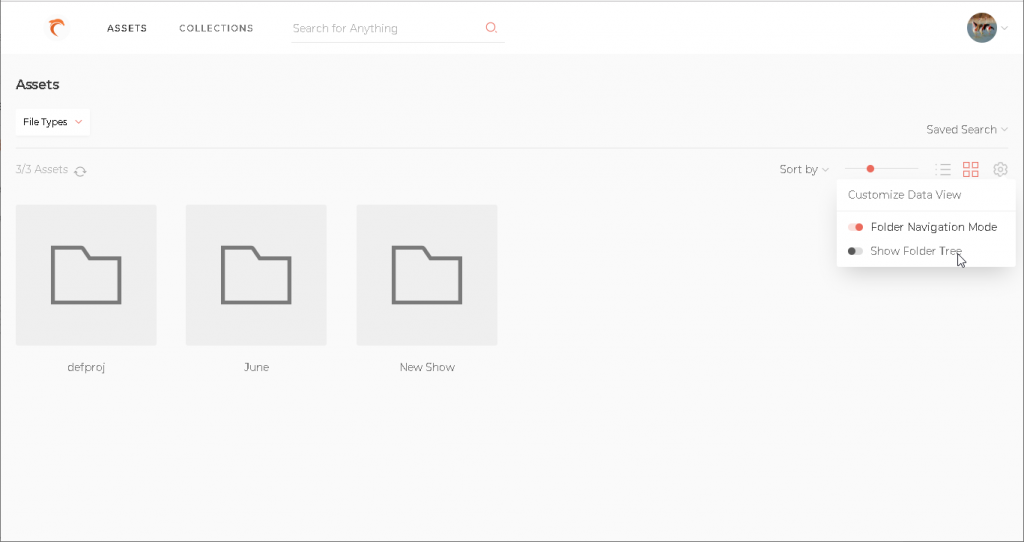Adjust the thumbnail size slider

[x=881, y=169]
